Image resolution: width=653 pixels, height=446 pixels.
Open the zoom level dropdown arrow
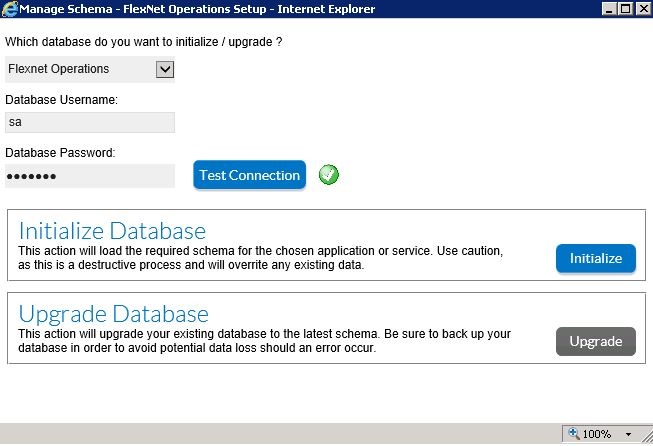pyautogui.click(x=628, y=434)
